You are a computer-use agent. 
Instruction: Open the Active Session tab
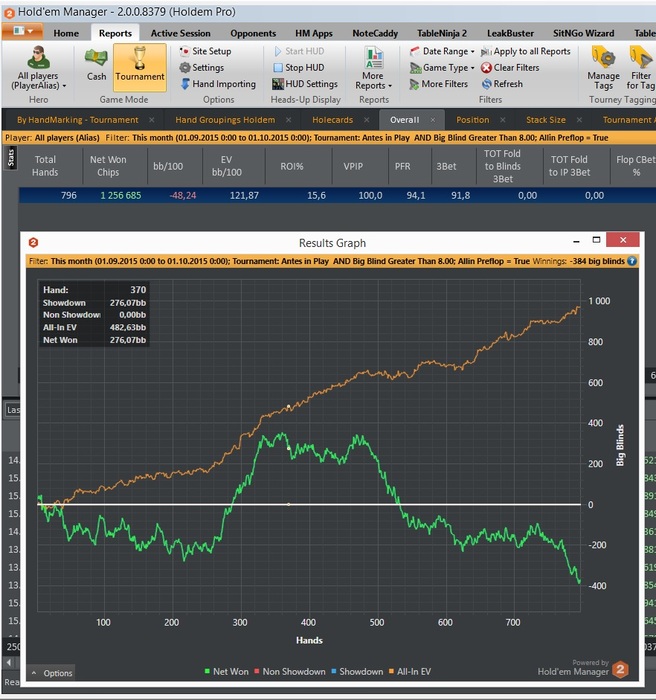click(x=180, y=33)
